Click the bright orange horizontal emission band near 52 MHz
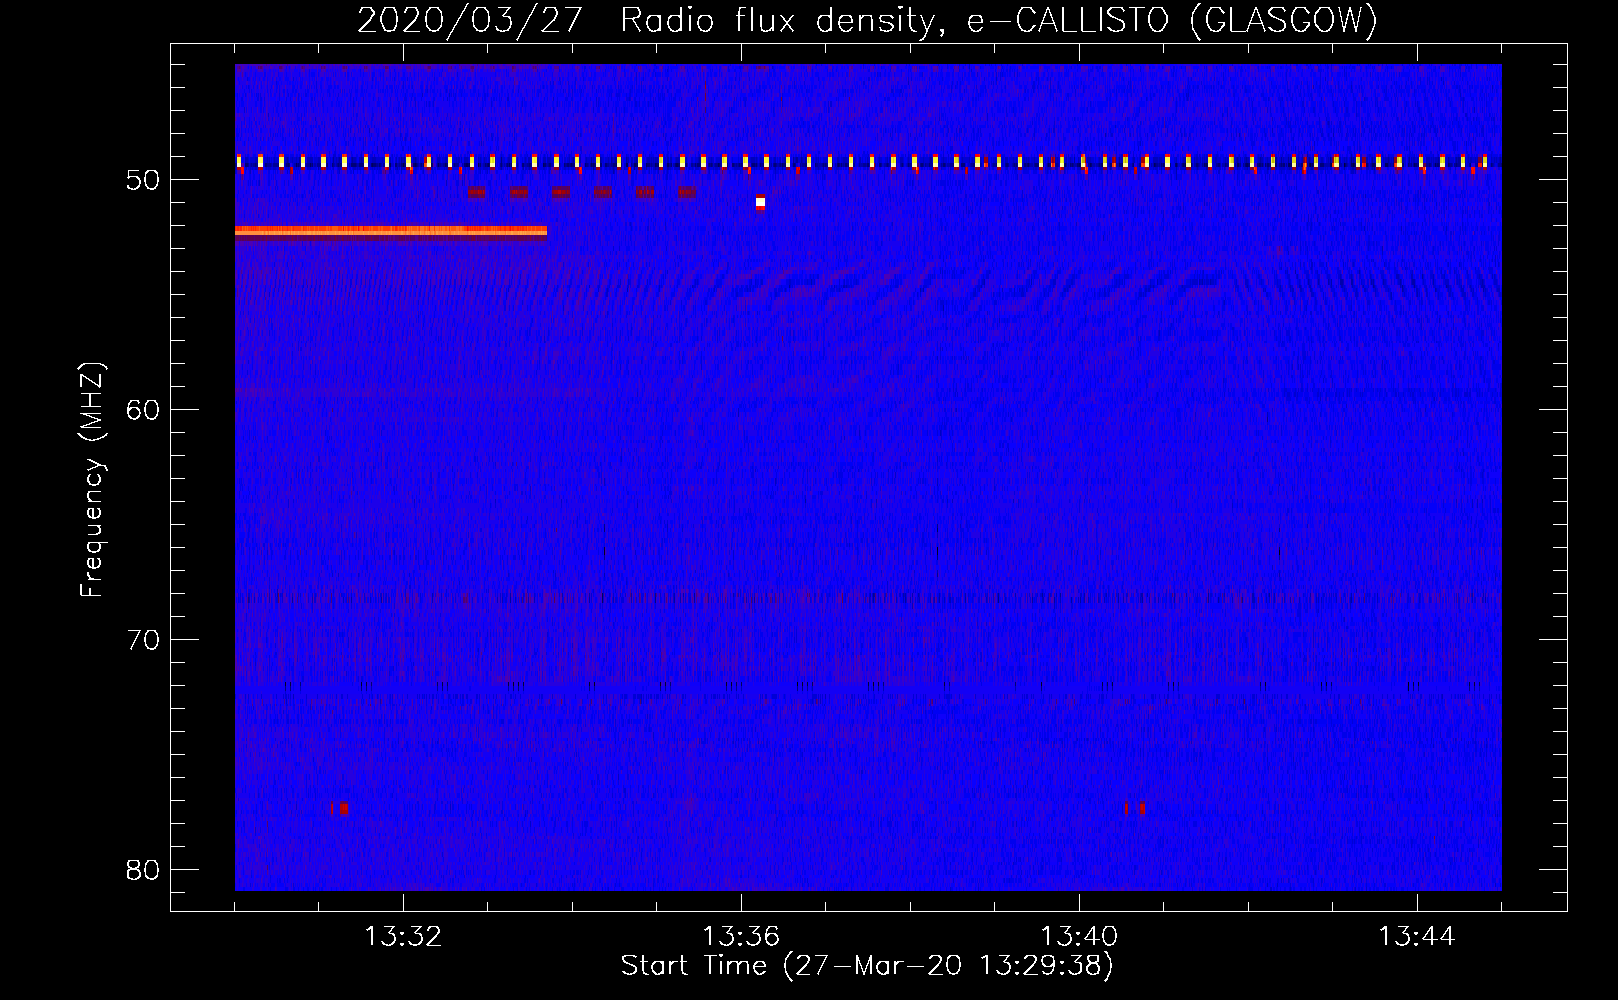 (391, 231)
